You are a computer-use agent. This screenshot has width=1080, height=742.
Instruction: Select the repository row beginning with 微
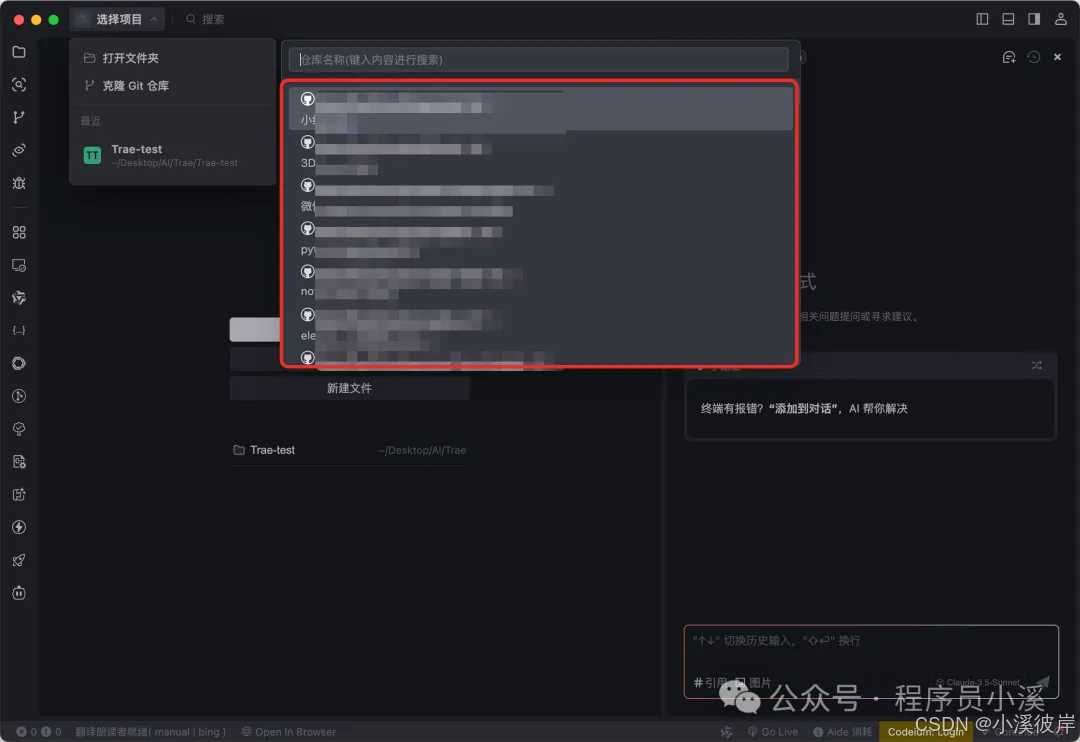click(540, 196)
